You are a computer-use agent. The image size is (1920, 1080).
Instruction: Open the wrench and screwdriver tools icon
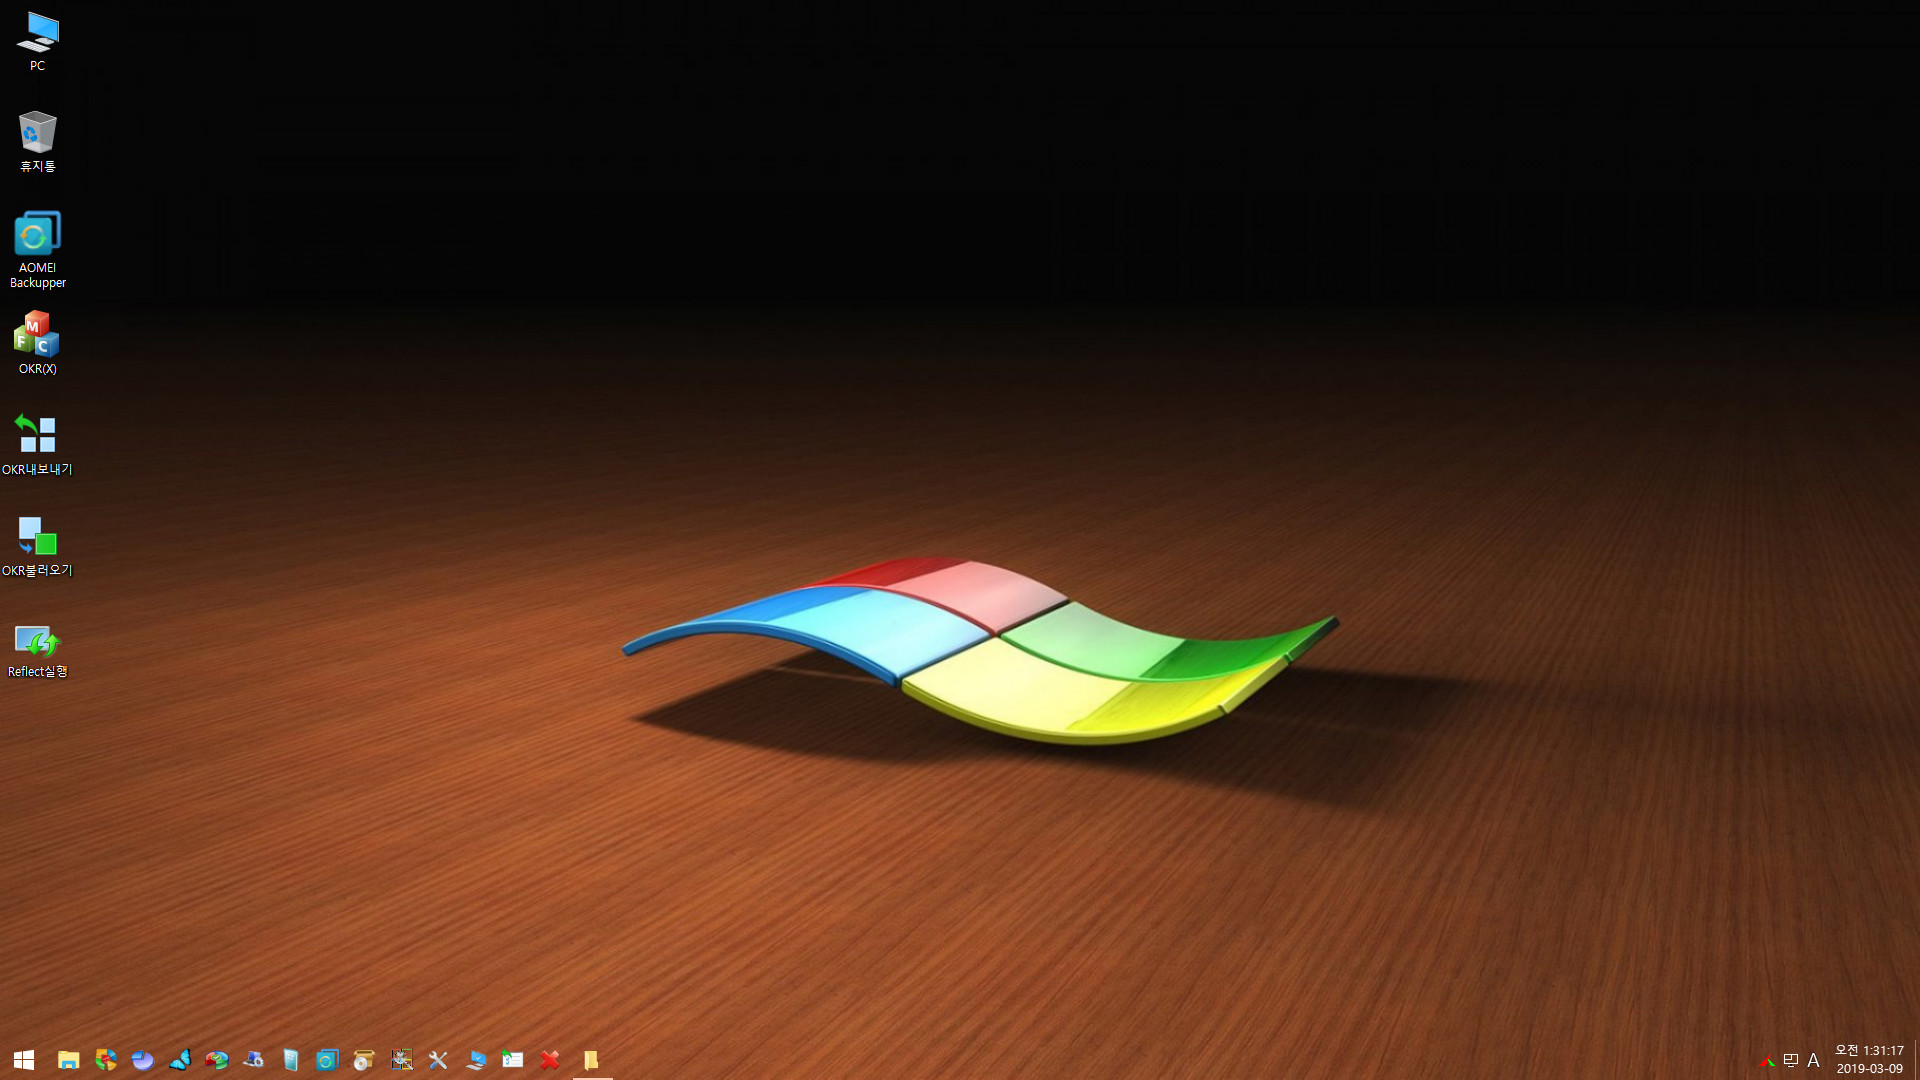[438, 1060]
